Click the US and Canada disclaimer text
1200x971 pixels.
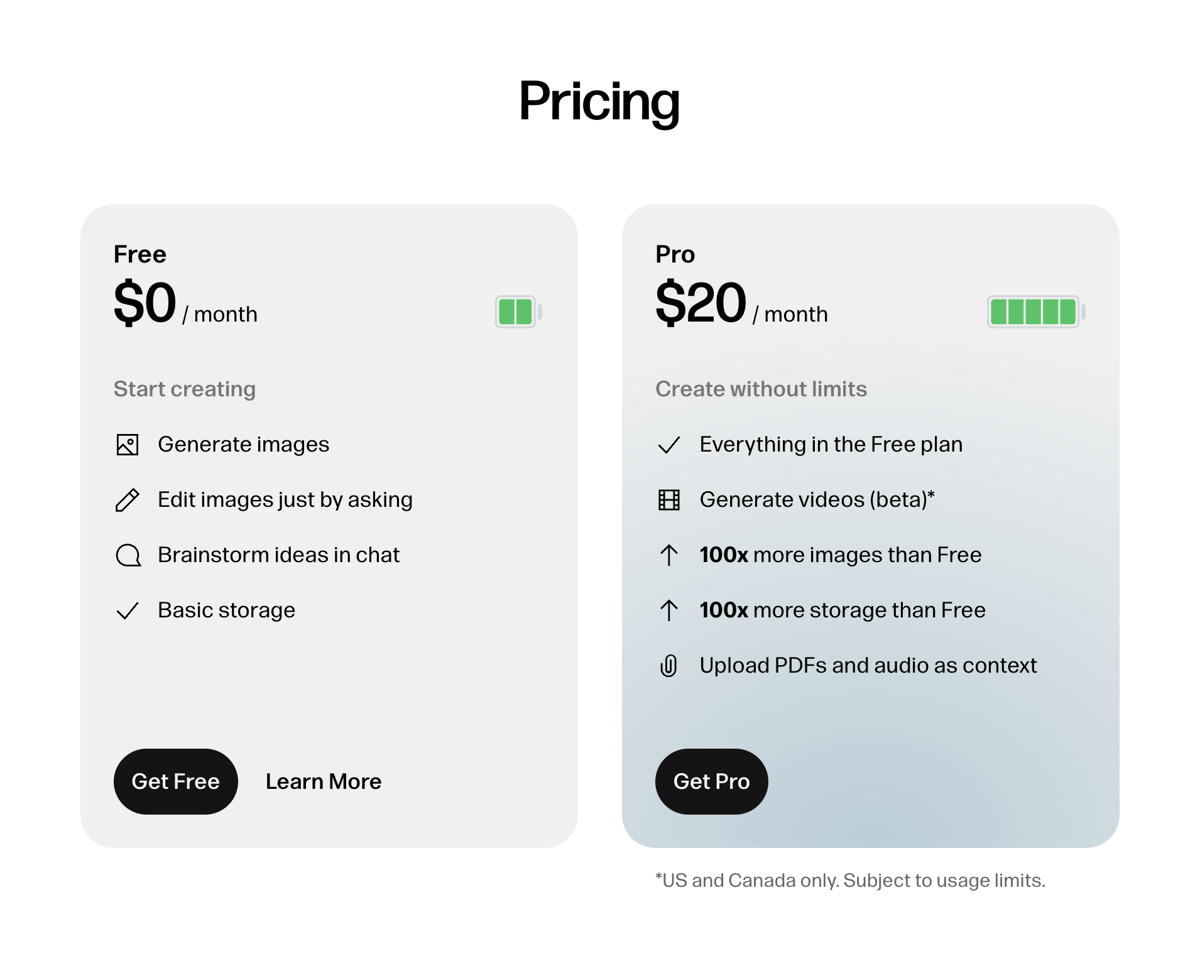click(850, 880)
